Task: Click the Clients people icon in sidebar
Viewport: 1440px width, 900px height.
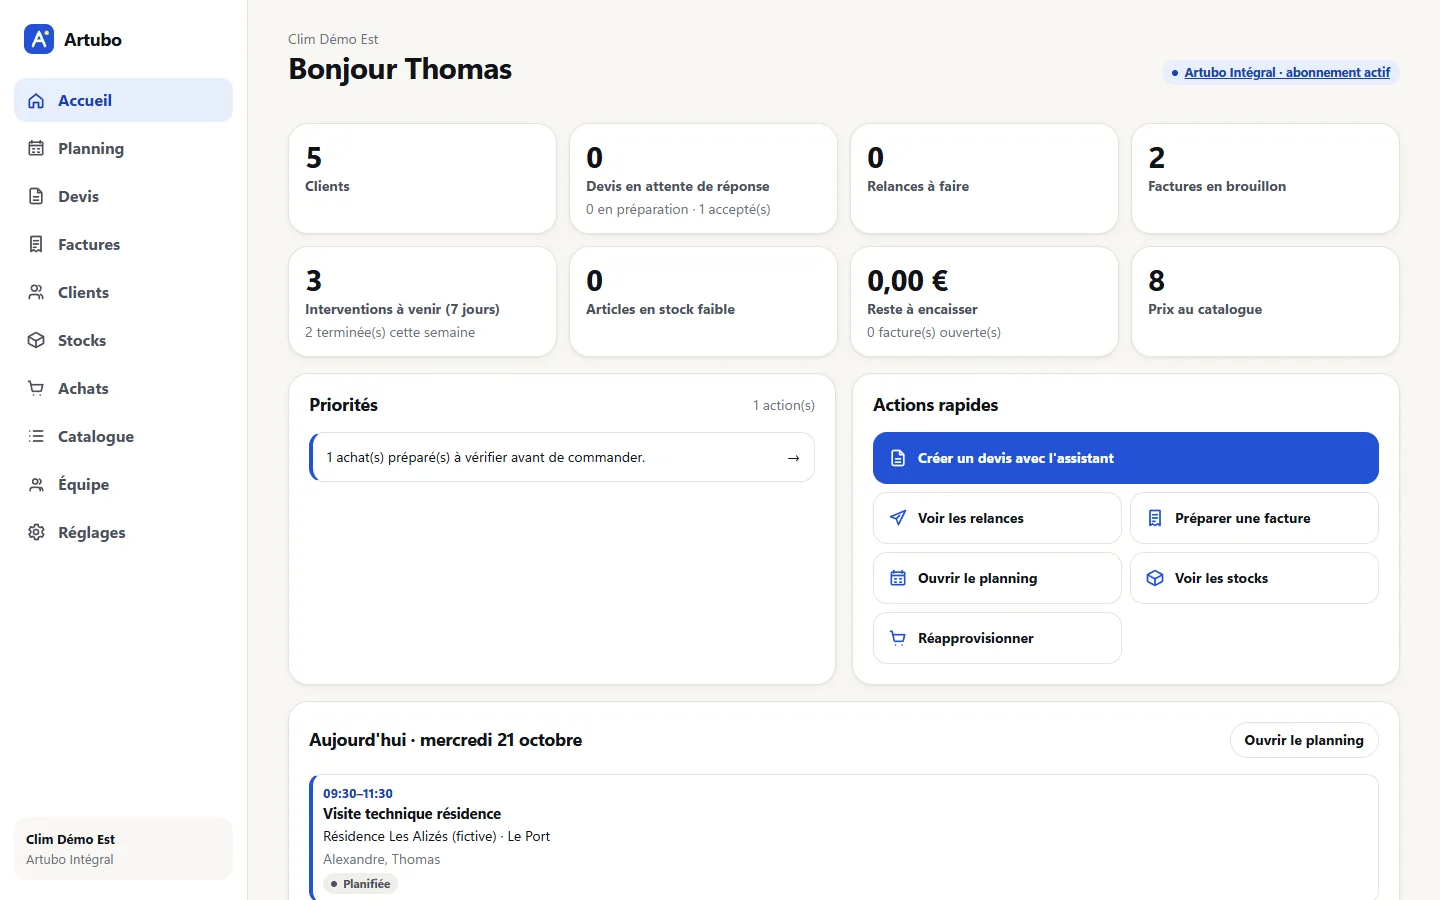Action: [x=36, y=293]
